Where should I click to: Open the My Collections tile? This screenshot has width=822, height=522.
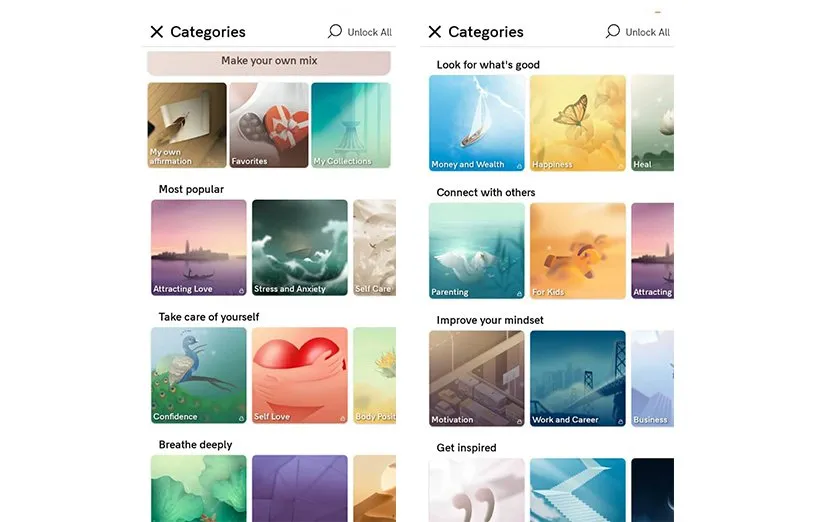351,125
